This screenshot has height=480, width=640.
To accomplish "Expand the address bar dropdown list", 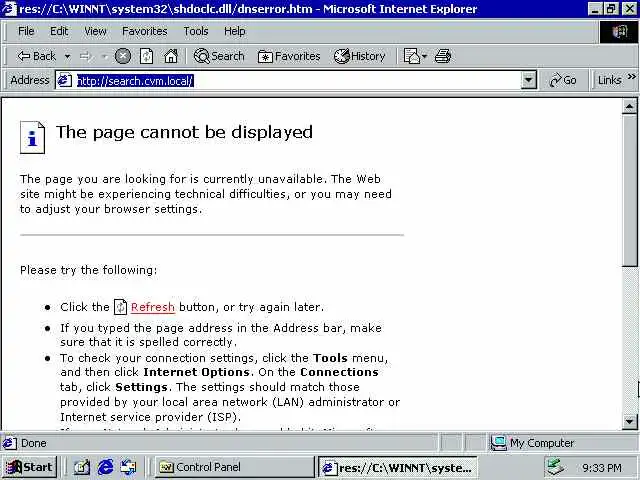I will pos(529,80).
